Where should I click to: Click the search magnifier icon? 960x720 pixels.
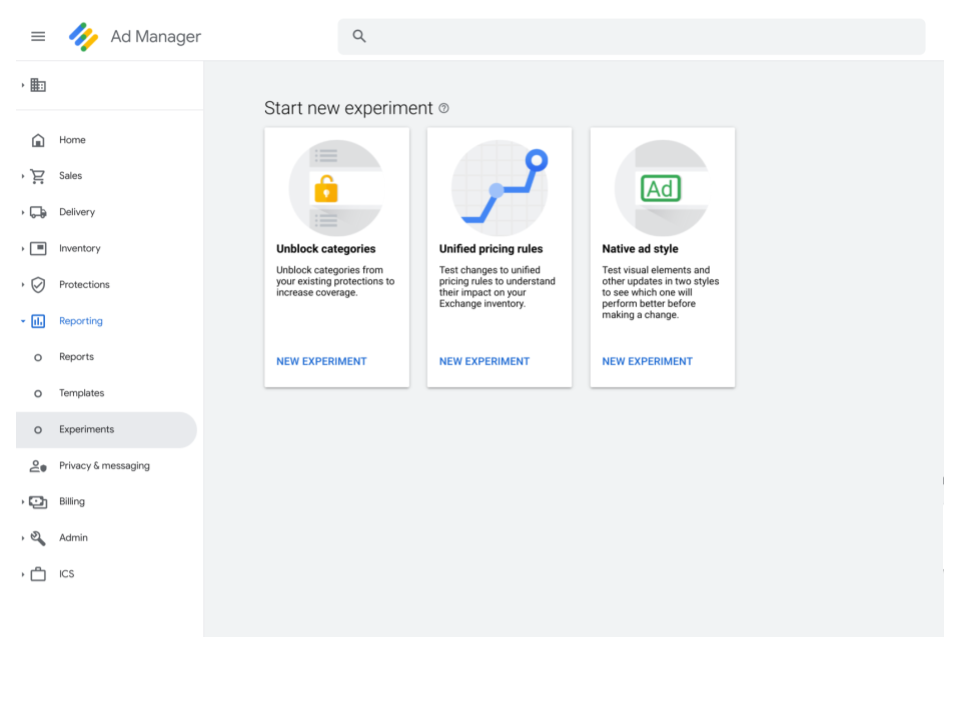coord(359,36)
